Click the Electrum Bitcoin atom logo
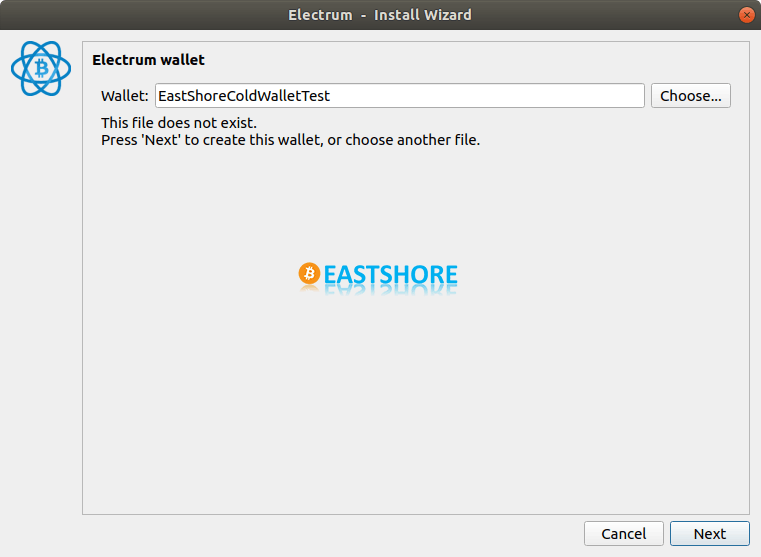The image size is (761, 557). [41, 68]
